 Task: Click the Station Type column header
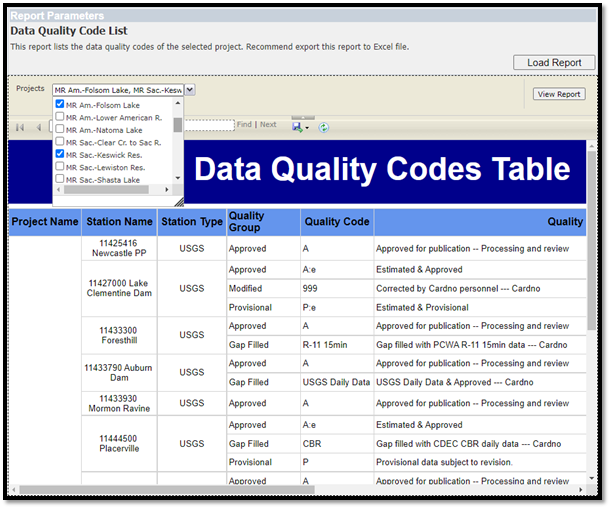[192, 222]
